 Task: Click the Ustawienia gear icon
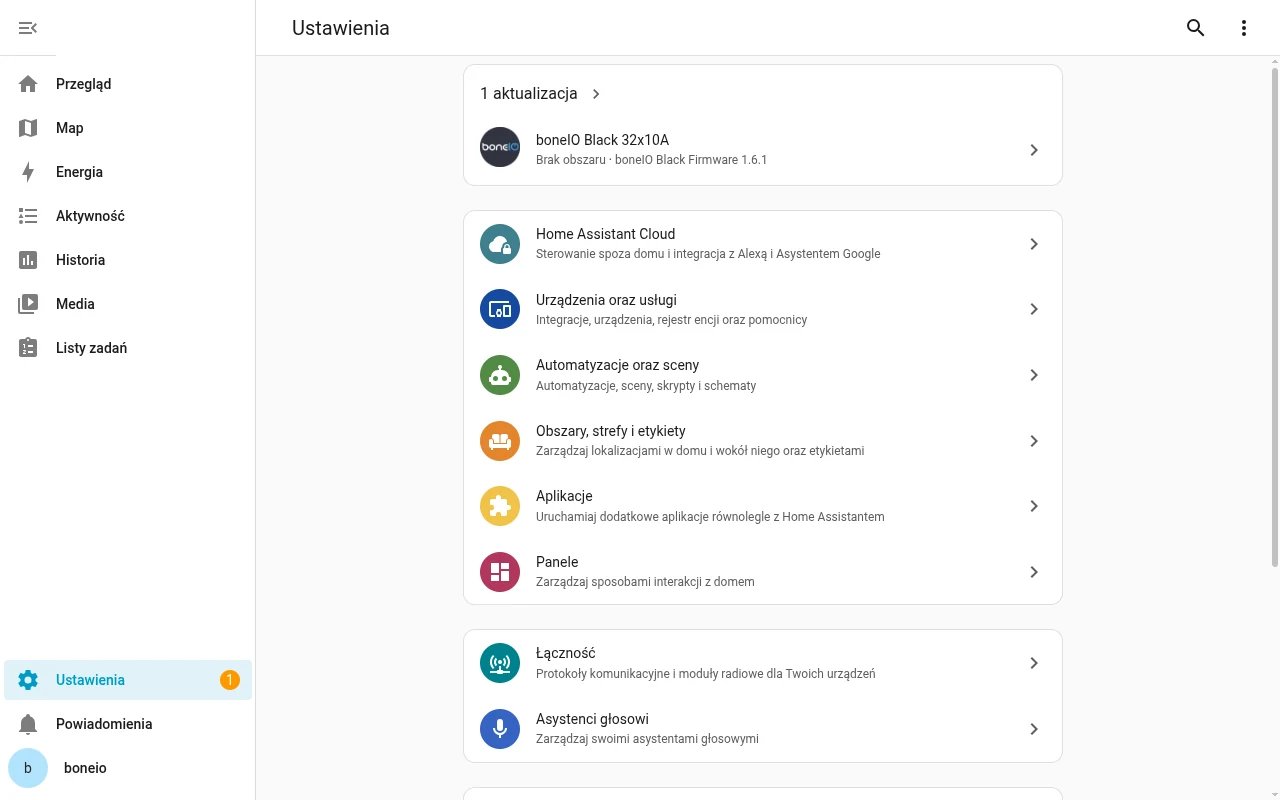point(28,680)
